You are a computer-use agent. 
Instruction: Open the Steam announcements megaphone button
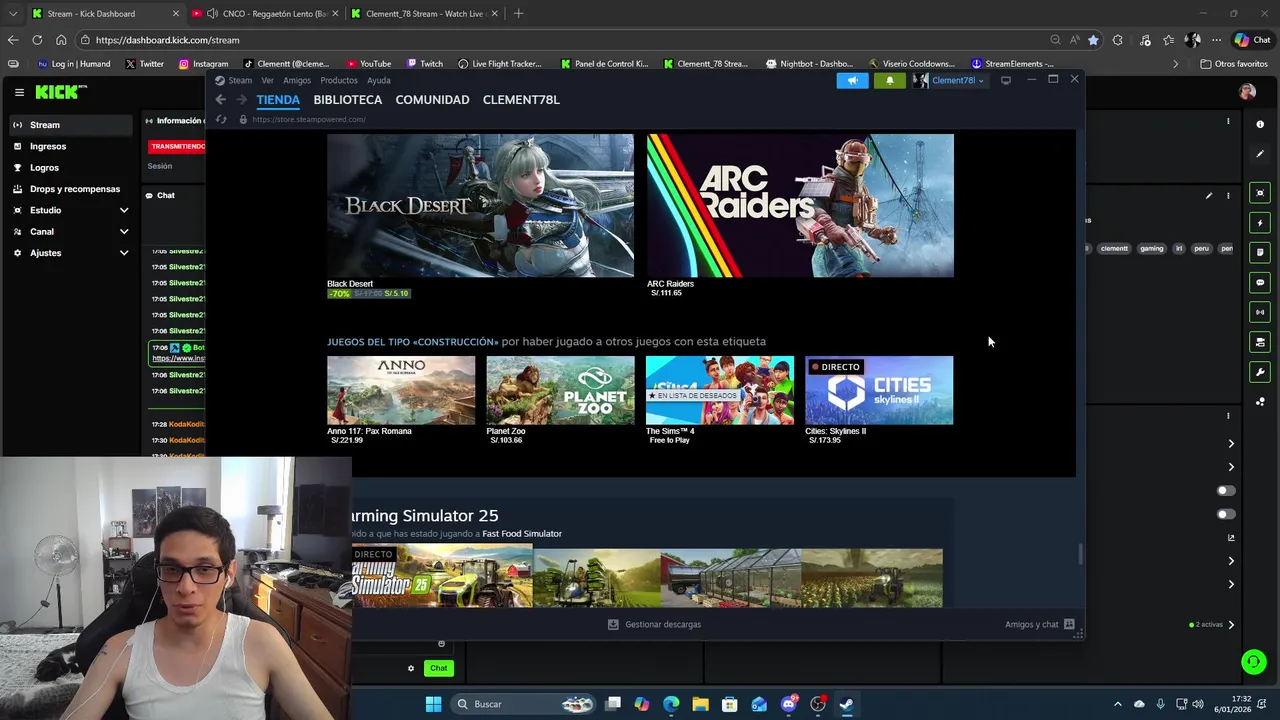pyautogui.click(x=852, y=80)
